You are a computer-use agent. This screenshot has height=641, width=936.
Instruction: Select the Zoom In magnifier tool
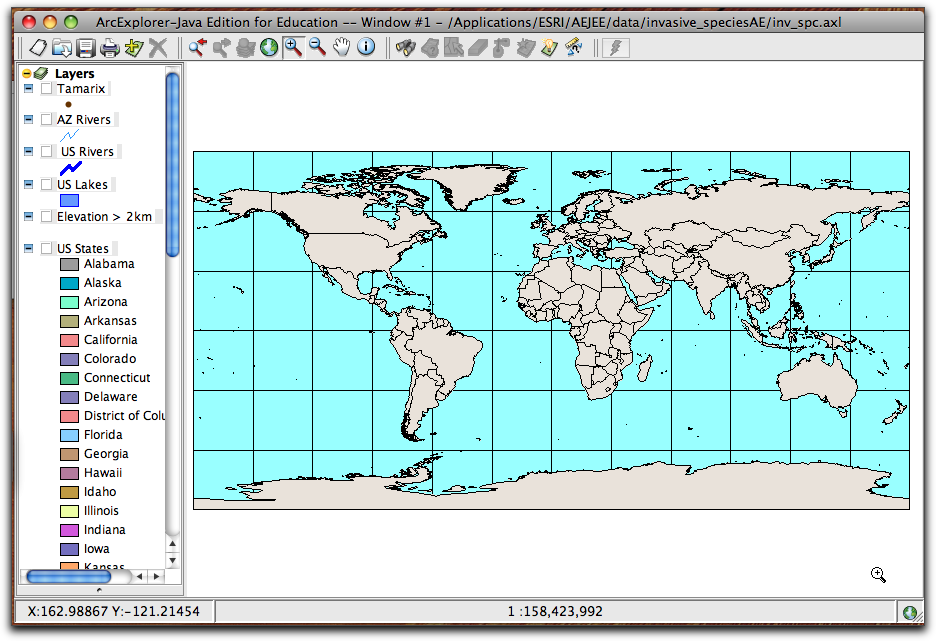pyautogui.click(x=293, y=46)
